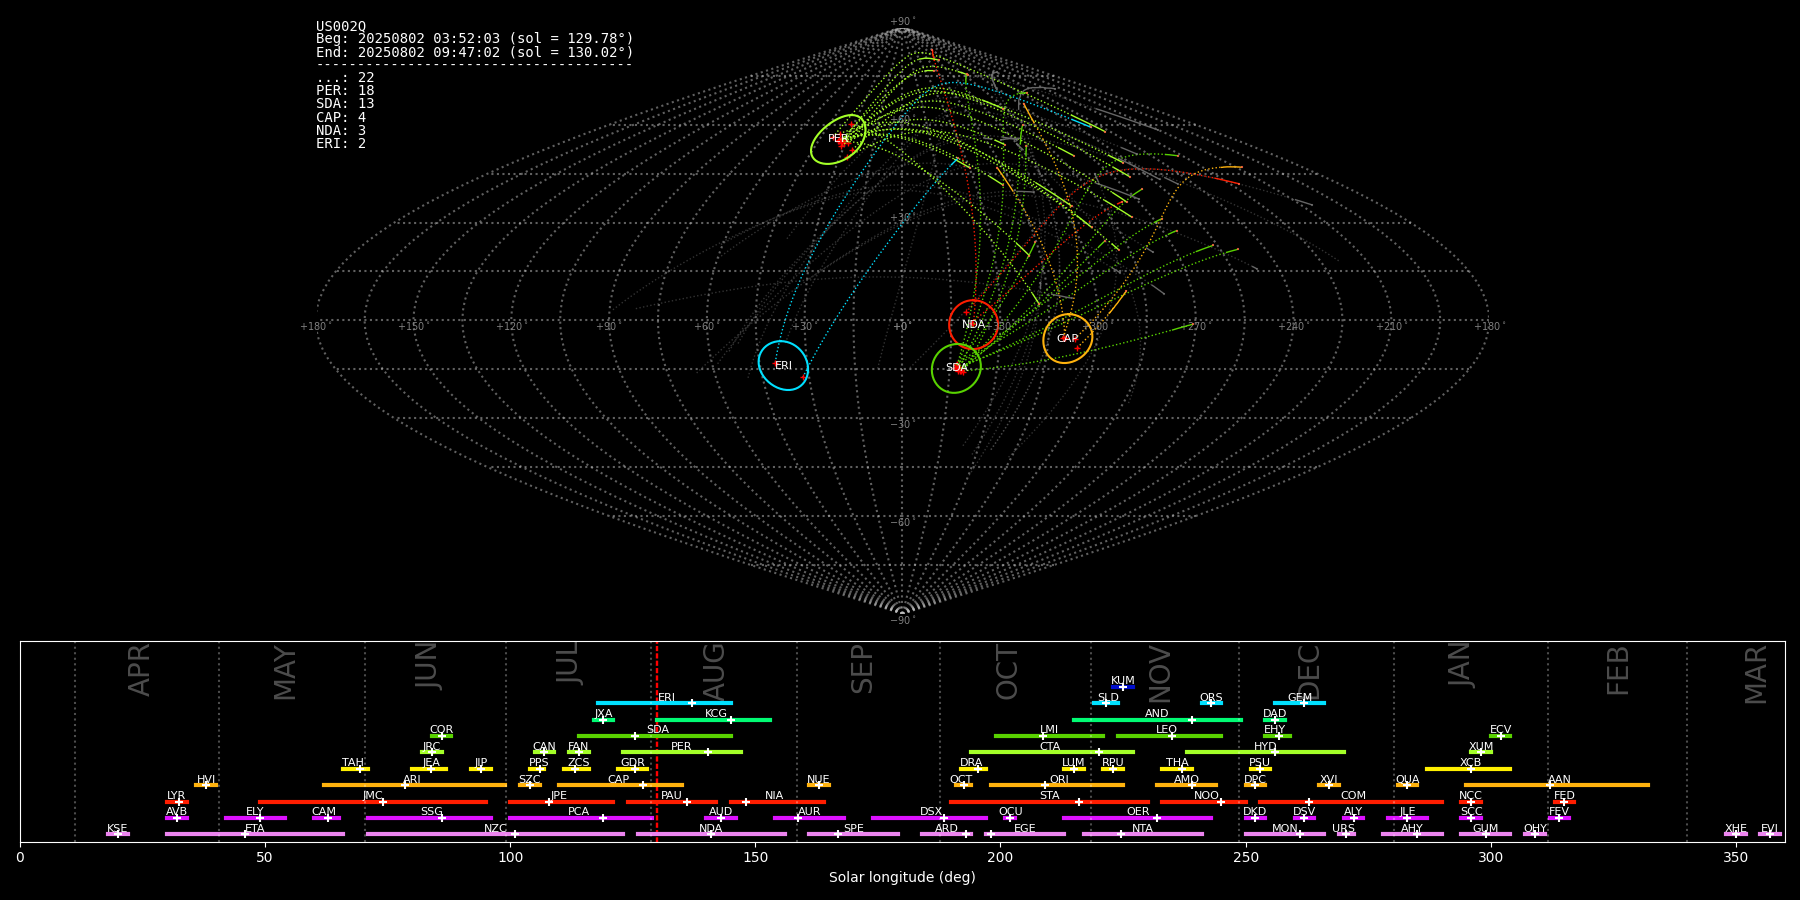Click the 350 tick label on longitude axis
Viewport: 1800px width, 900px height.
coord(1736,857)
